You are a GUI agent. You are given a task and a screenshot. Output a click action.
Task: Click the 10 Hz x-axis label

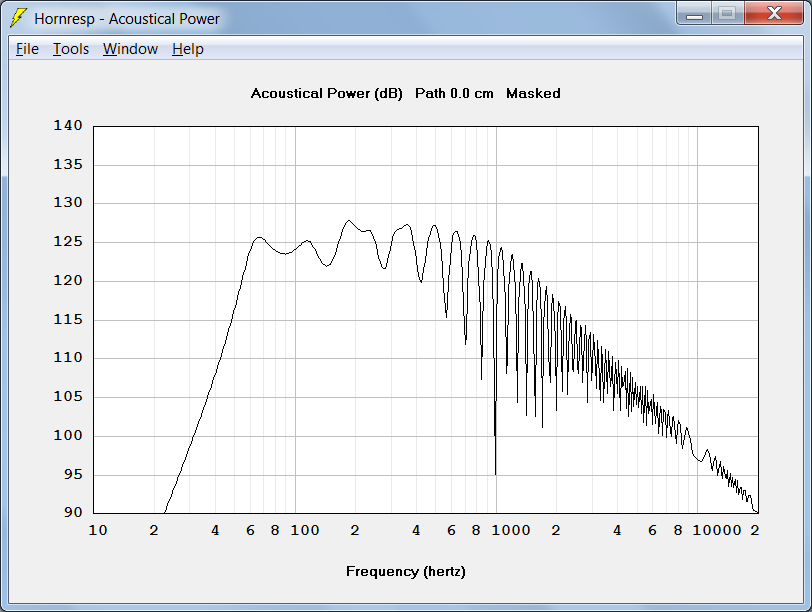[x=98, y=531]
